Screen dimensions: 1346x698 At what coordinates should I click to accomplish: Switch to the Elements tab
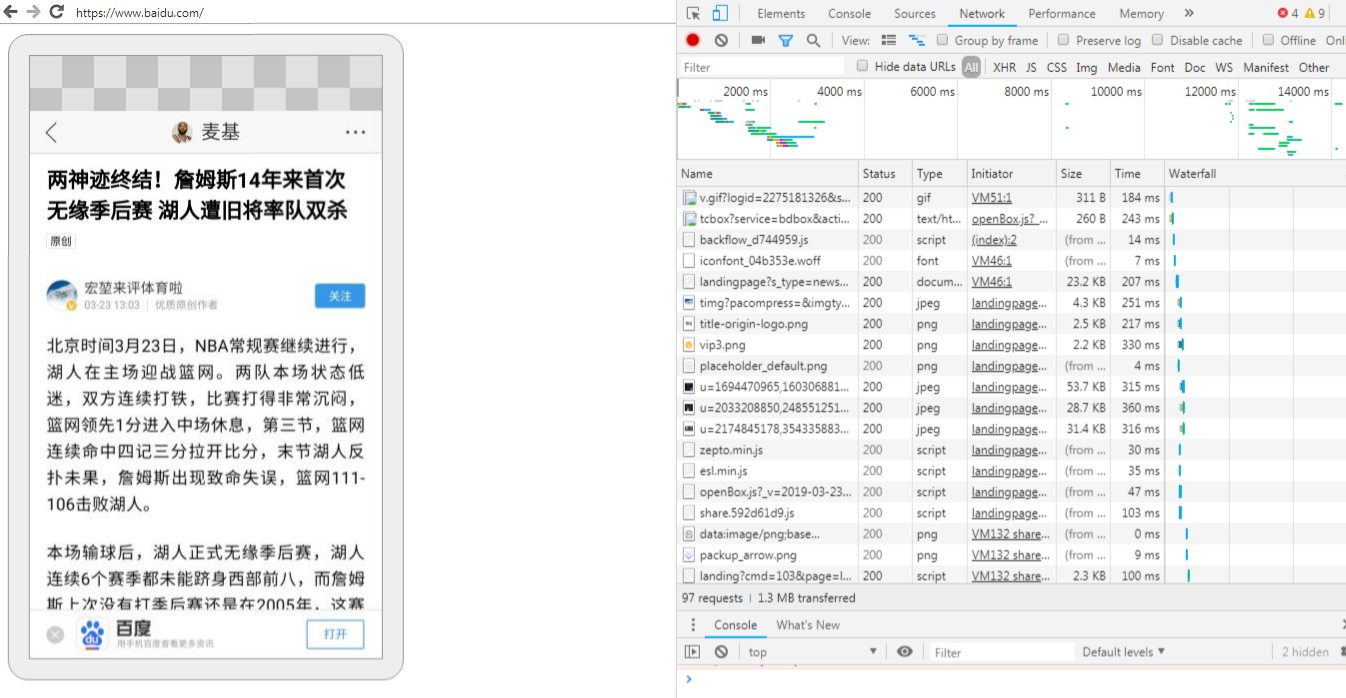coord(781,14)
